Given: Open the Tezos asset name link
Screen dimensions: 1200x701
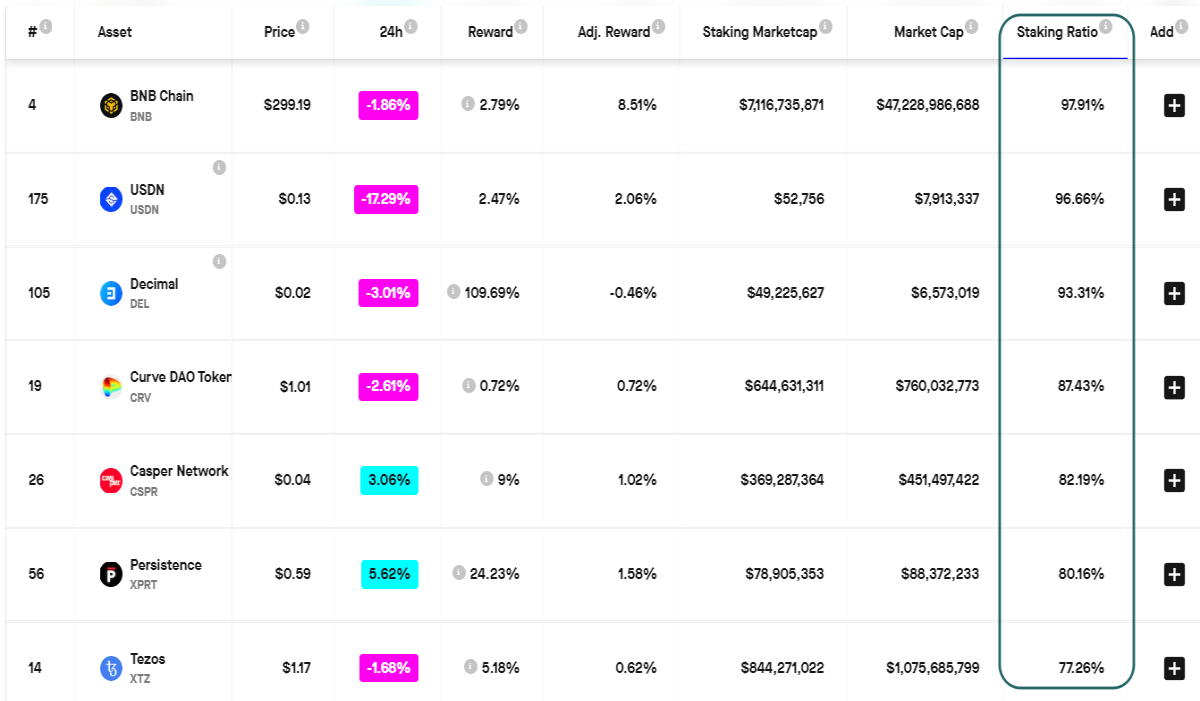Looking at the screenshot, I should tap(147, 659).
